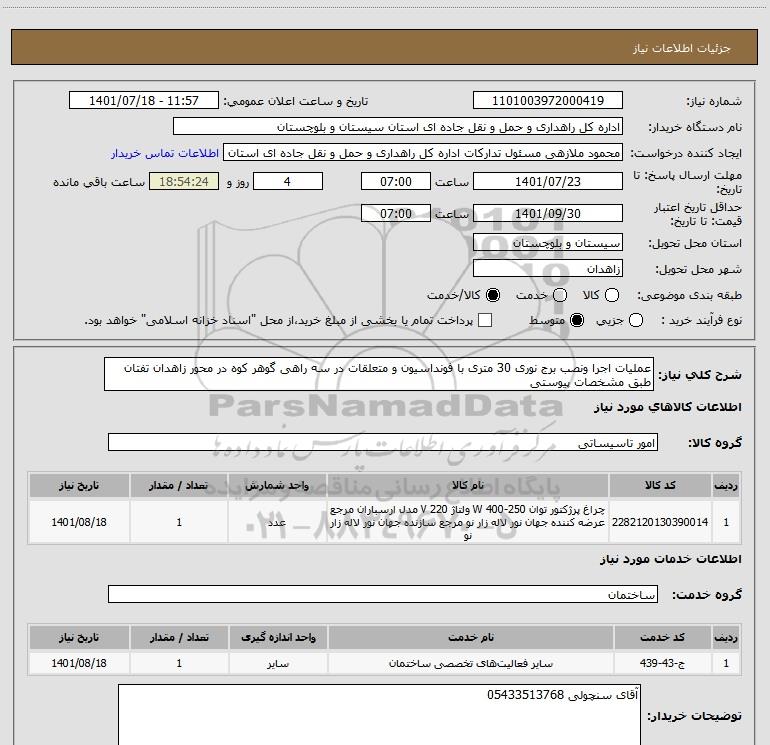Image resolution: width=770 pixels, height=745 pixels.
Task: Click the service unit cell سایر
Action: (278, 663)
